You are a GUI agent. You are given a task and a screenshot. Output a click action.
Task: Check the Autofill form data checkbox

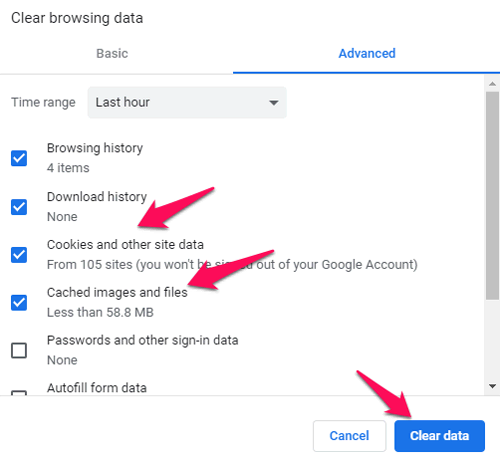click(19, 393)
